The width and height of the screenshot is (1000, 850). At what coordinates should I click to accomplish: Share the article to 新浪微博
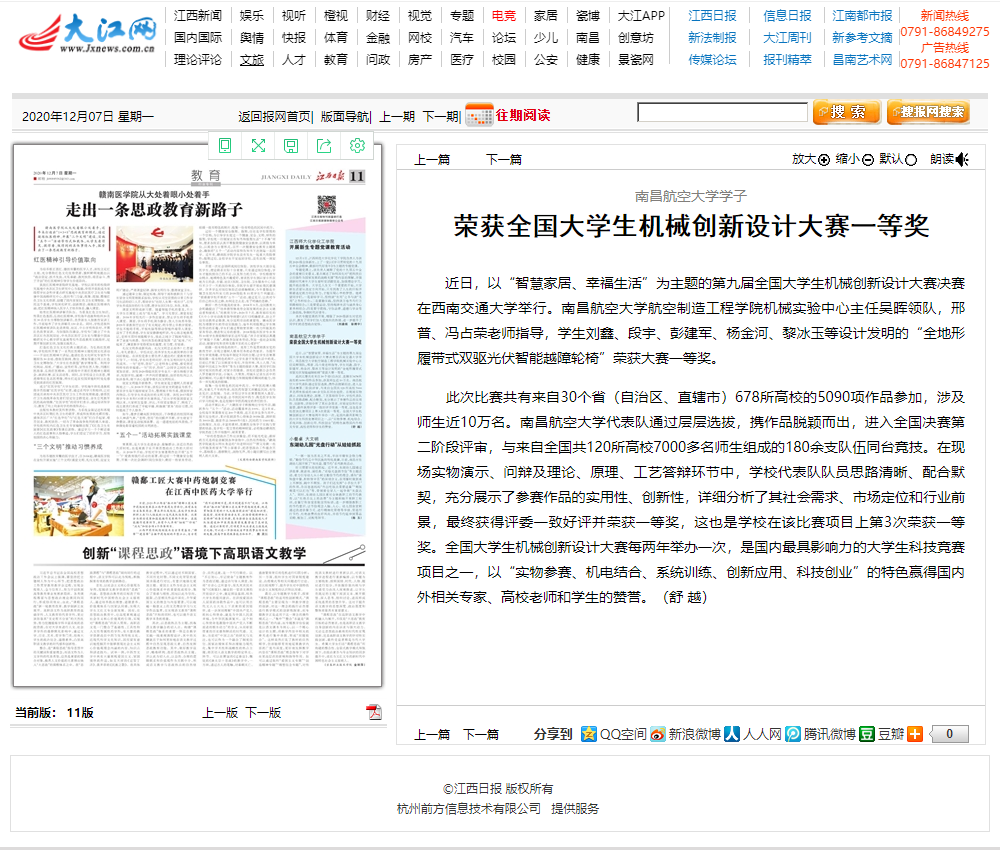[x=685, y=734]
